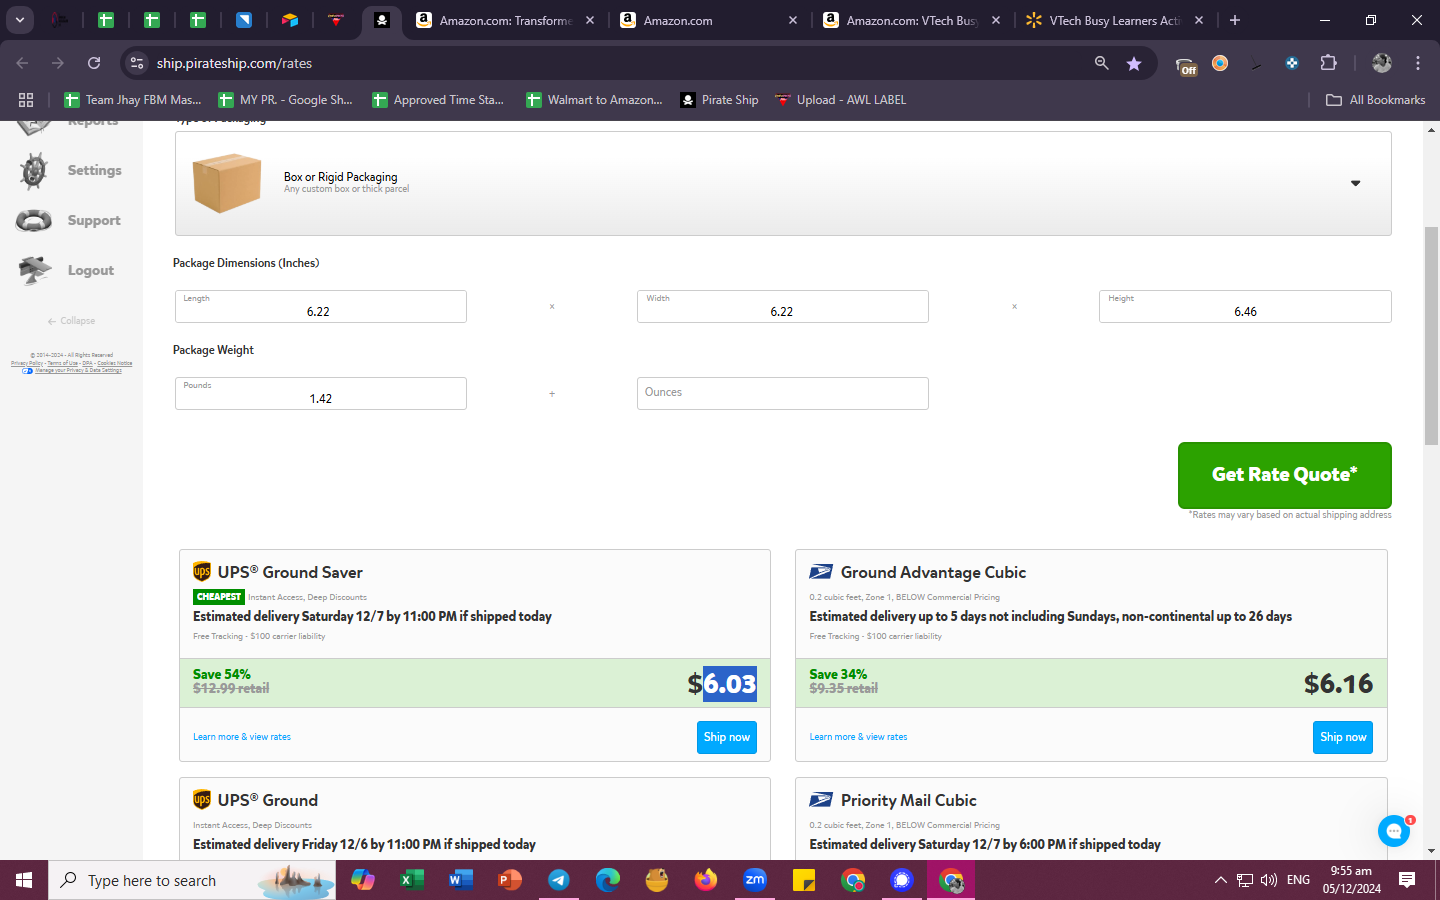Open Excel from the taskbar
The height and width of the screenshot is (900, 1440).
point(410,880)
